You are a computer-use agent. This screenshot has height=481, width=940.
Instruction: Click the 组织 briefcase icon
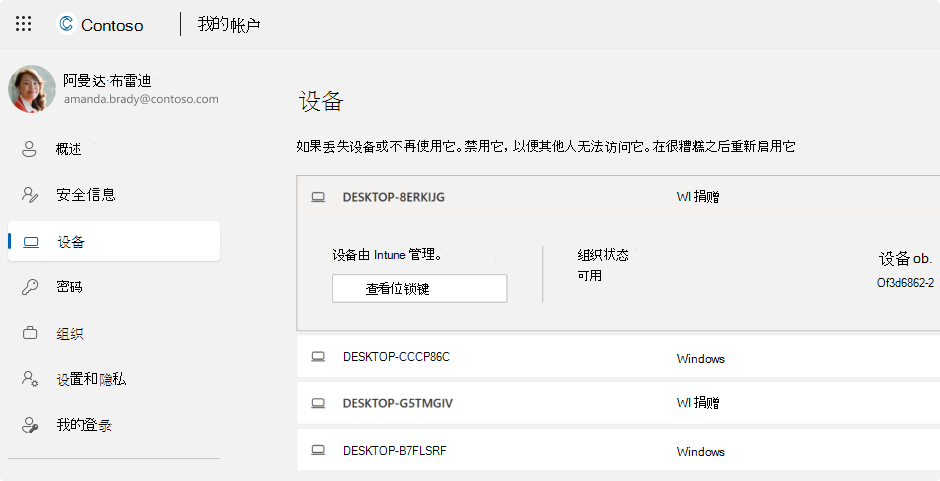point(30,333)
